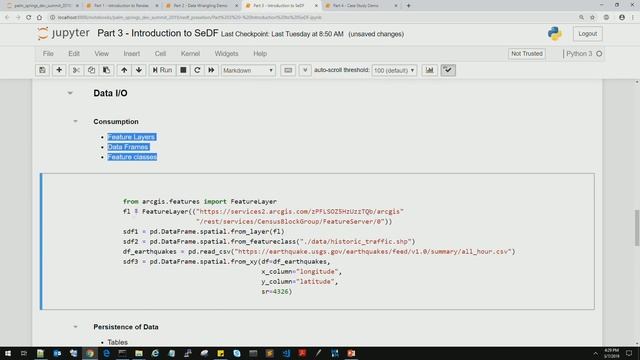The image size is (640, 360).
Task: Click the collapsible headings toolbar icon
Action: click(305, 70)
